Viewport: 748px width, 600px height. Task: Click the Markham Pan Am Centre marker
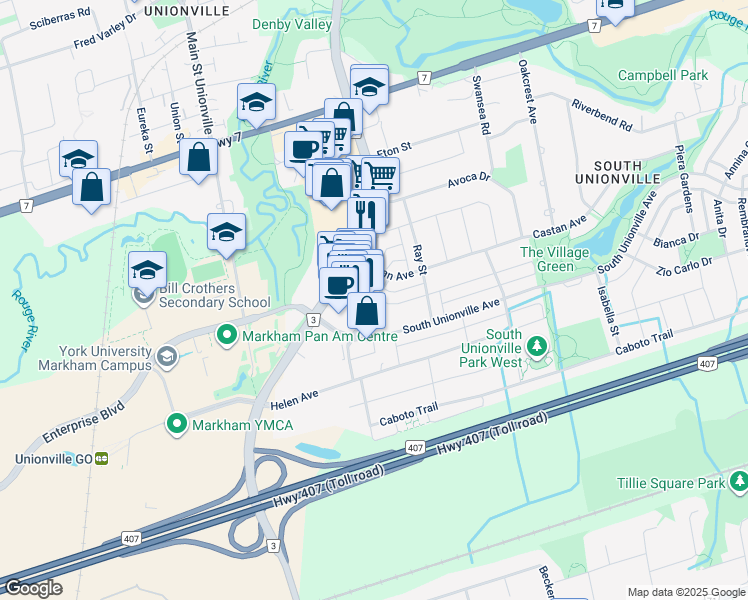[227, 335]
